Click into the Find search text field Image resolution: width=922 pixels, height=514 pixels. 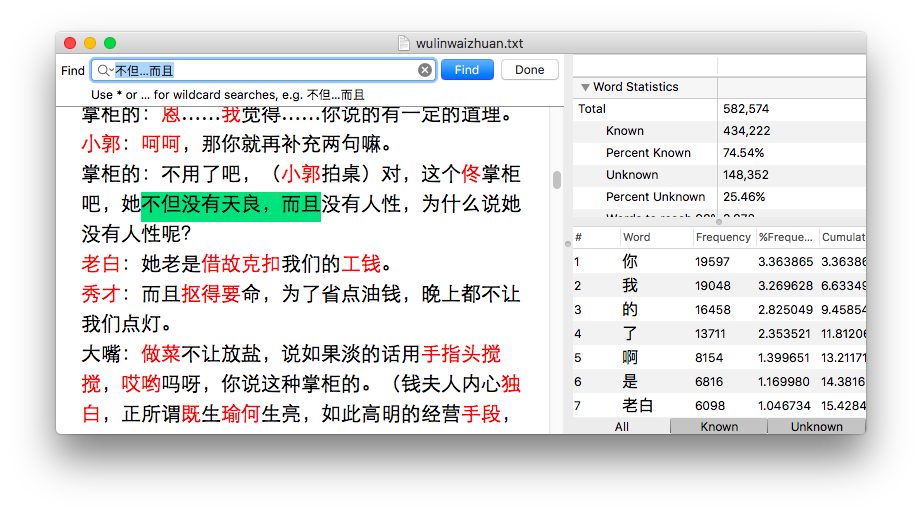pos(265,71)
